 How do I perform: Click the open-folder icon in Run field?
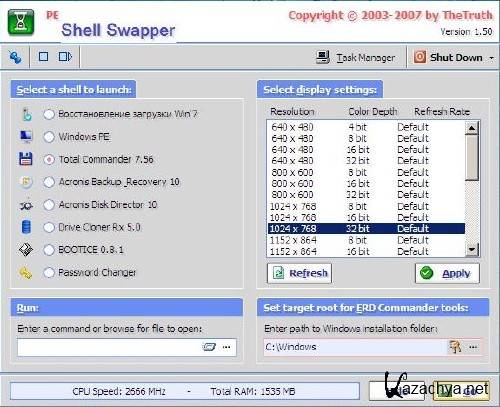[209, 347]
